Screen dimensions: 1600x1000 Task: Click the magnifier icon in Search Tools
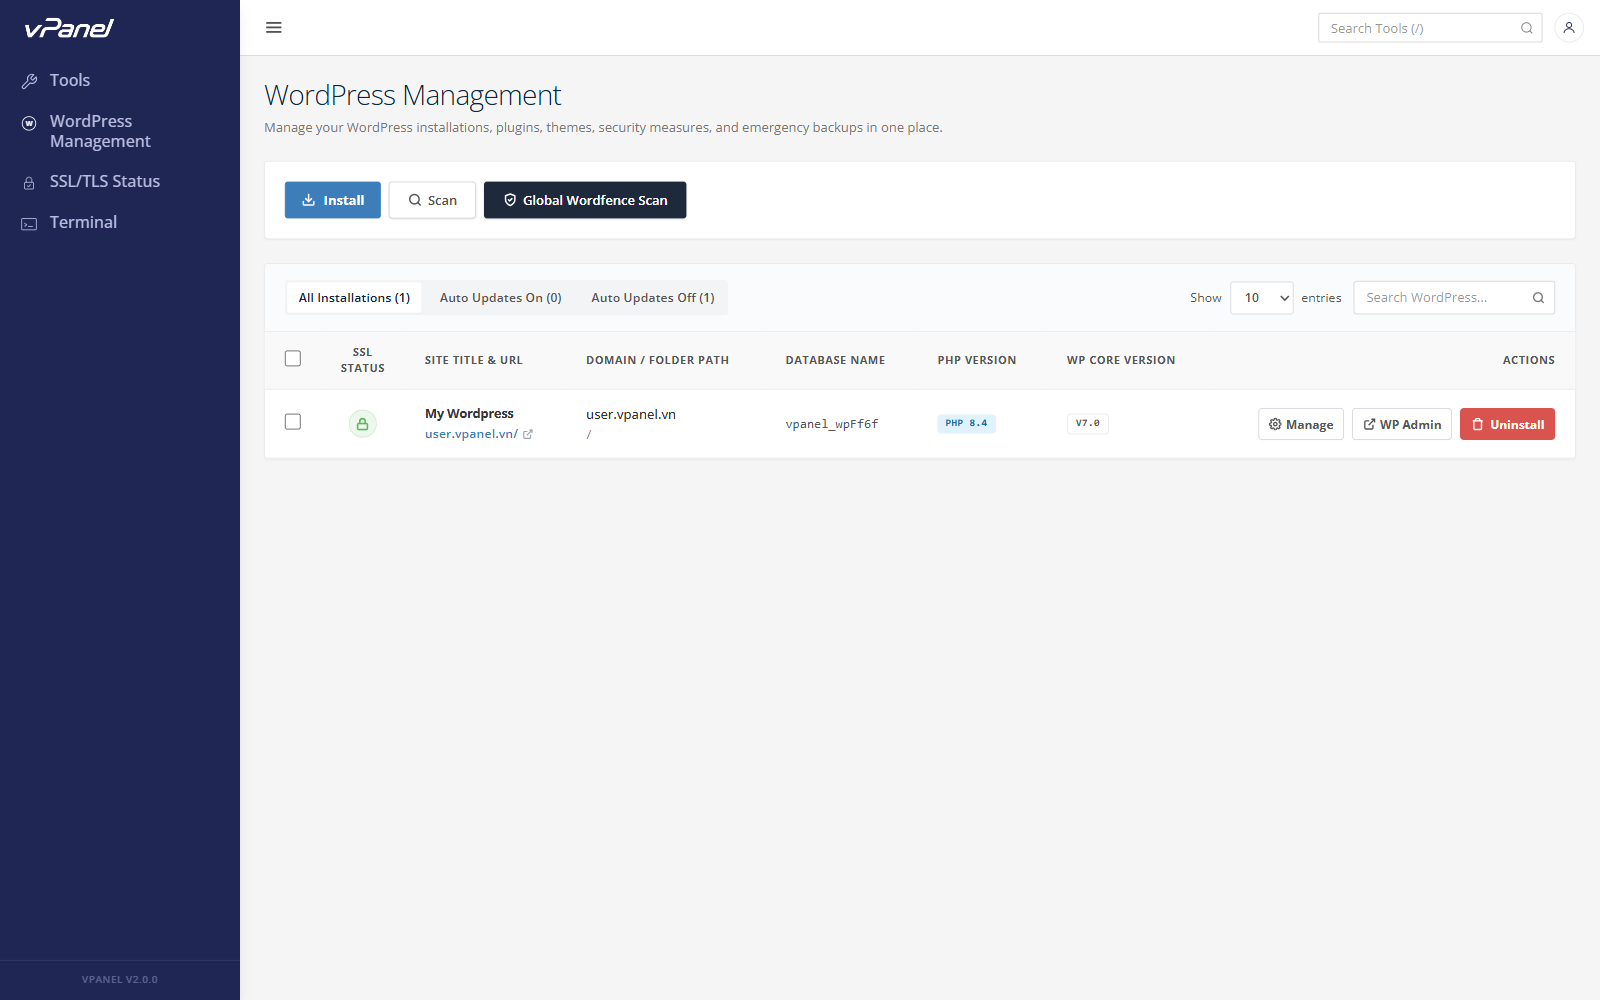(1527, 28)
